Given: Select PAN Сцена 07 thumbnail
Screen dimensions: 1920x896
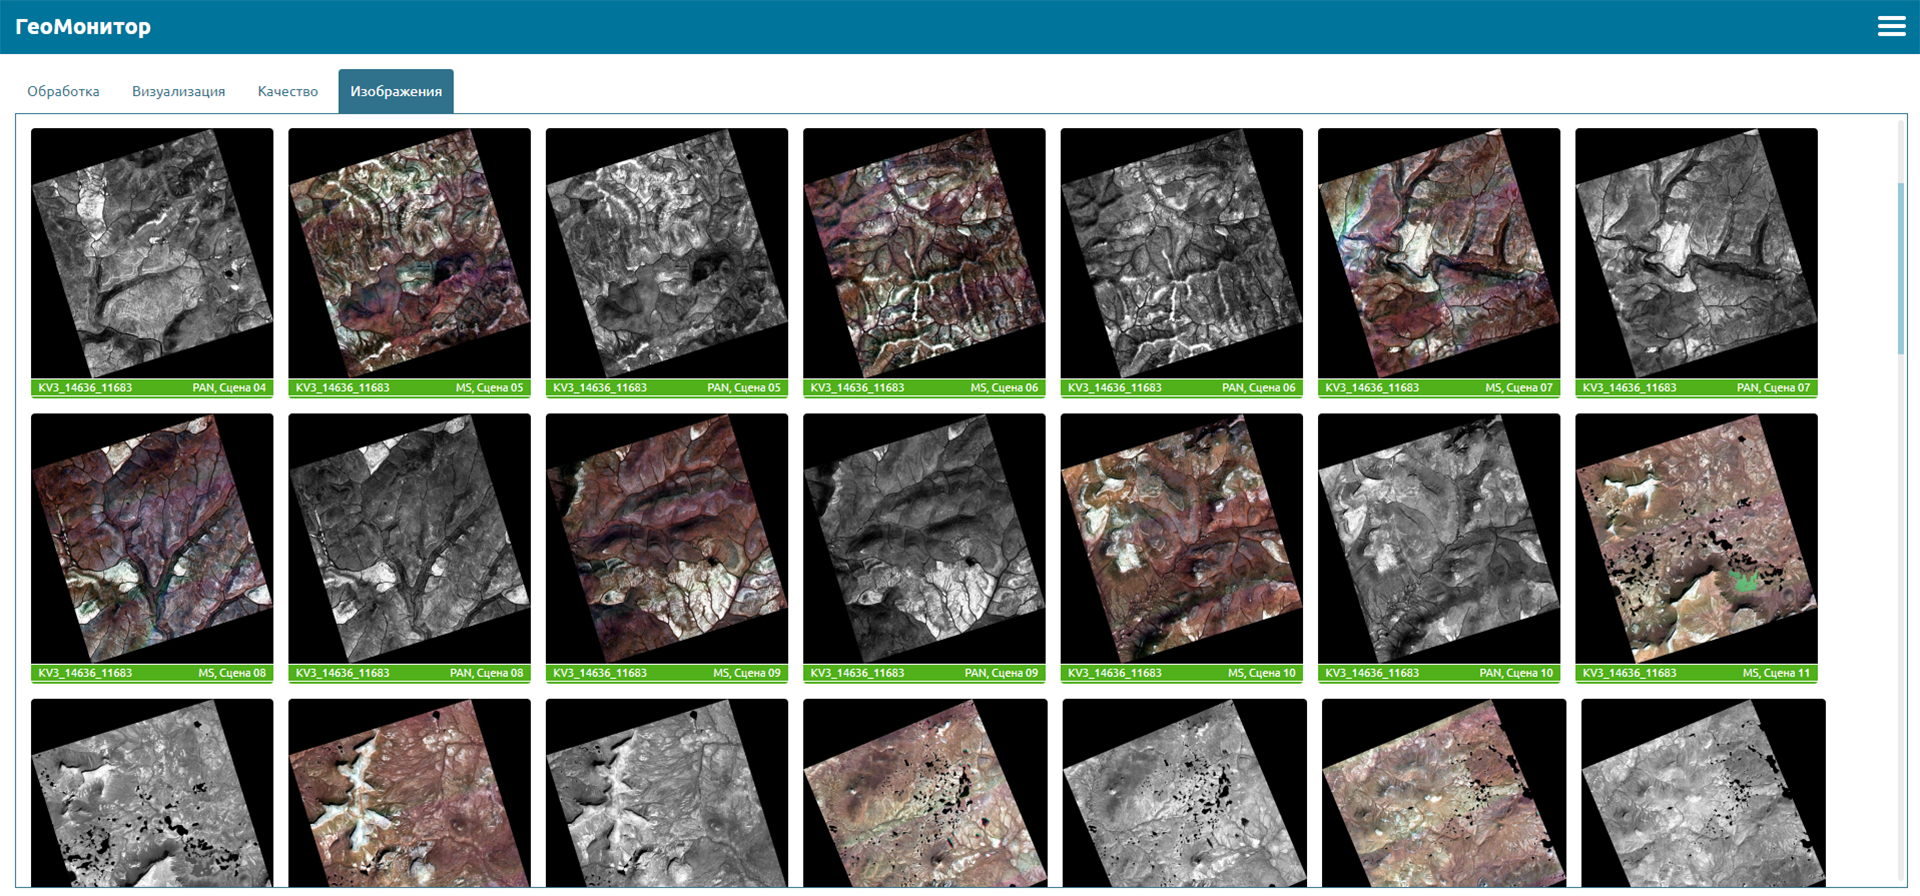Looking at the screenshot, I should click(1696, 253).
